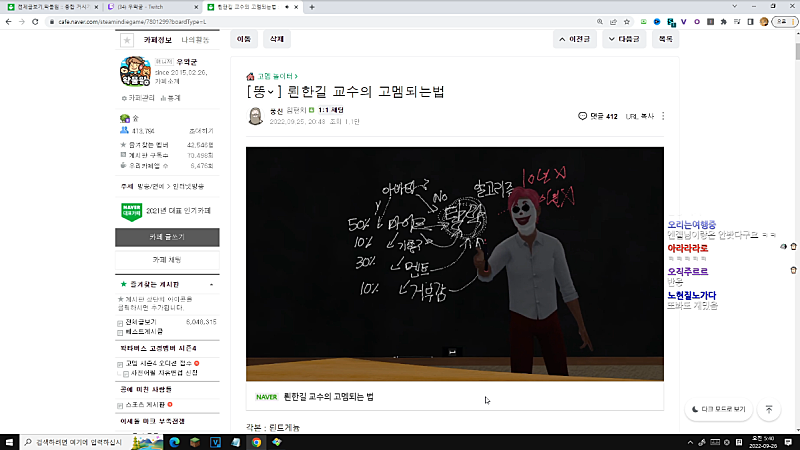Click the purple V extension icon
800x450 pixels.
tap(684, 22)
